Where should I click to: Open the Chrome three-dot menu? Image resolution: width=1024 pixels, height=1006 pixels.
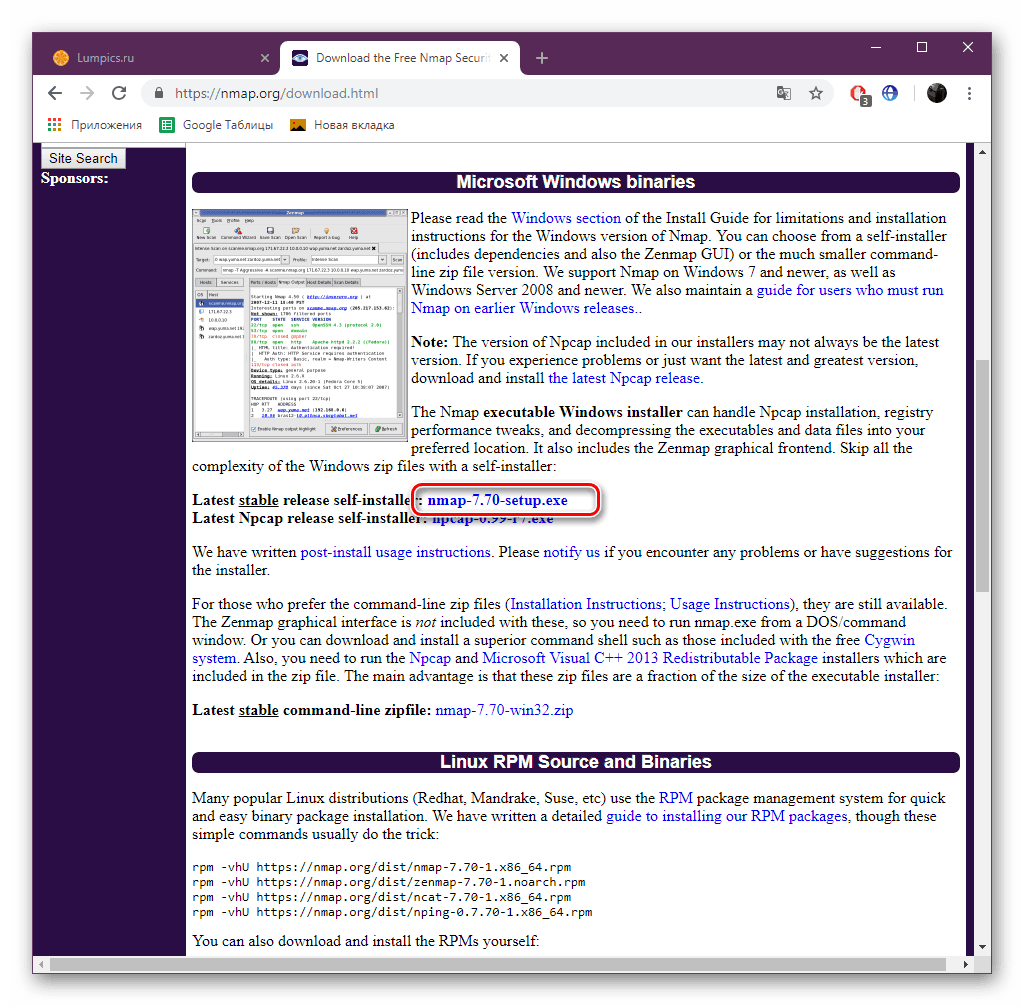tap(969, 92)
